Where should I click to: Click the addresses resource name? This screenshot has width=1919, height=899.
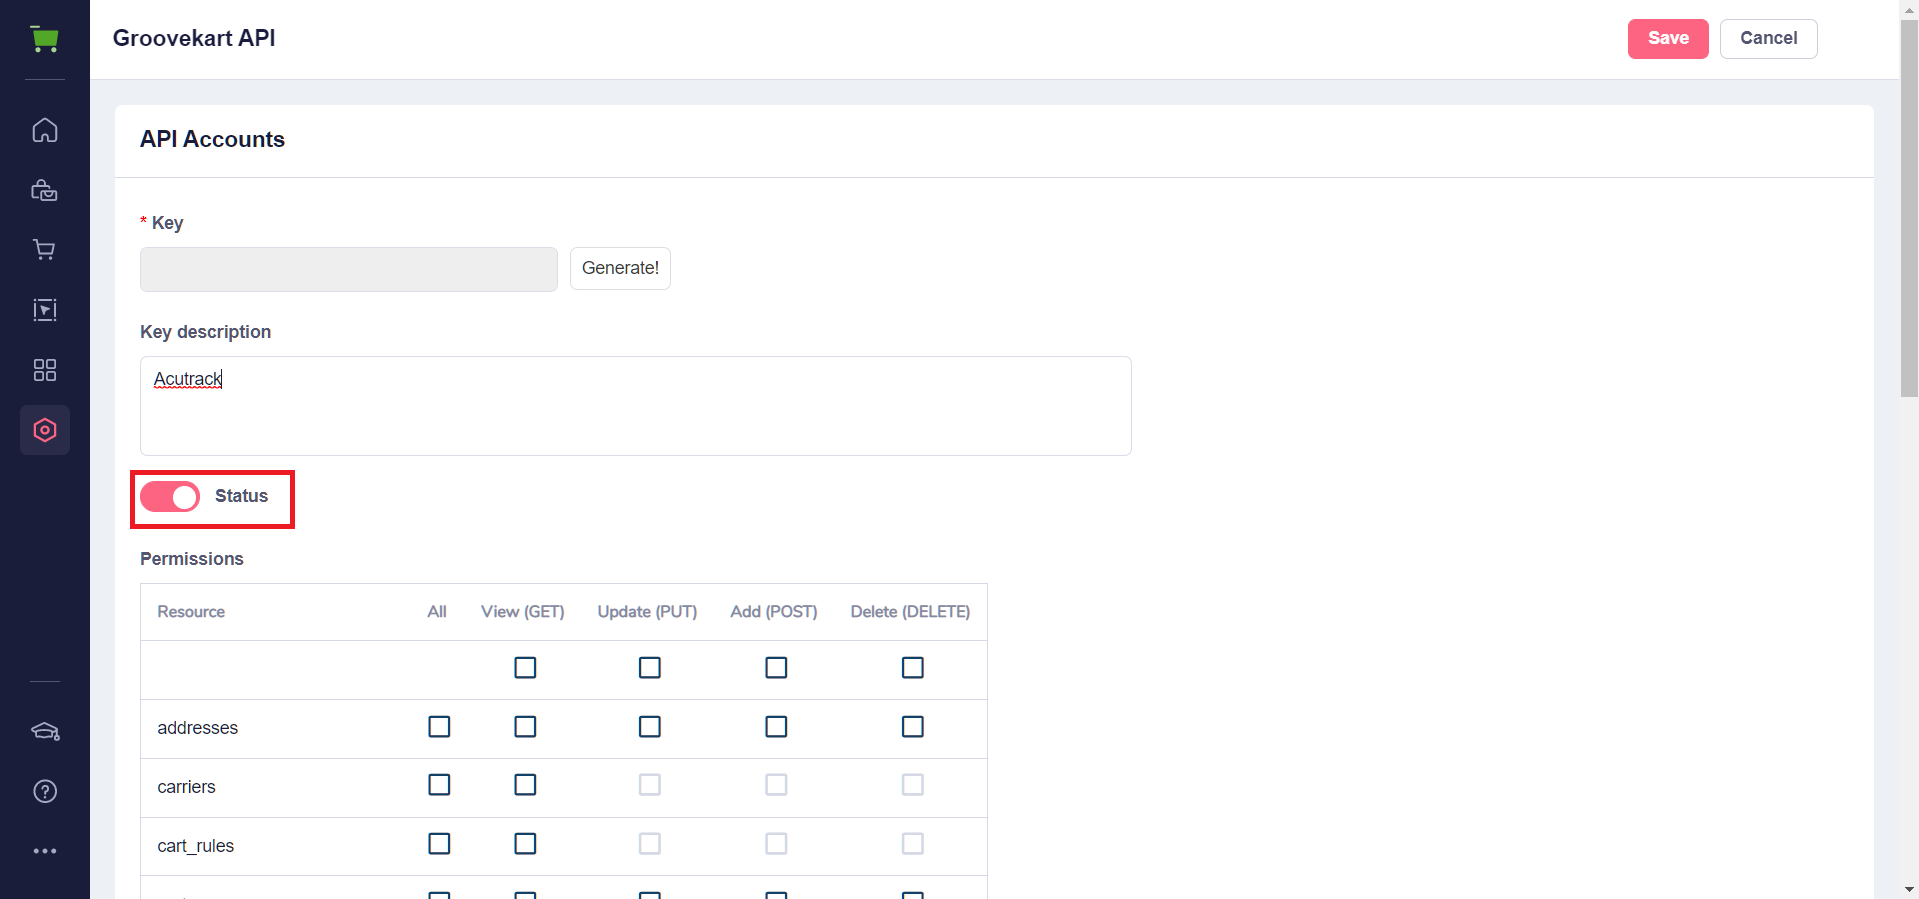pyautogui.click(x=197, y=728)
